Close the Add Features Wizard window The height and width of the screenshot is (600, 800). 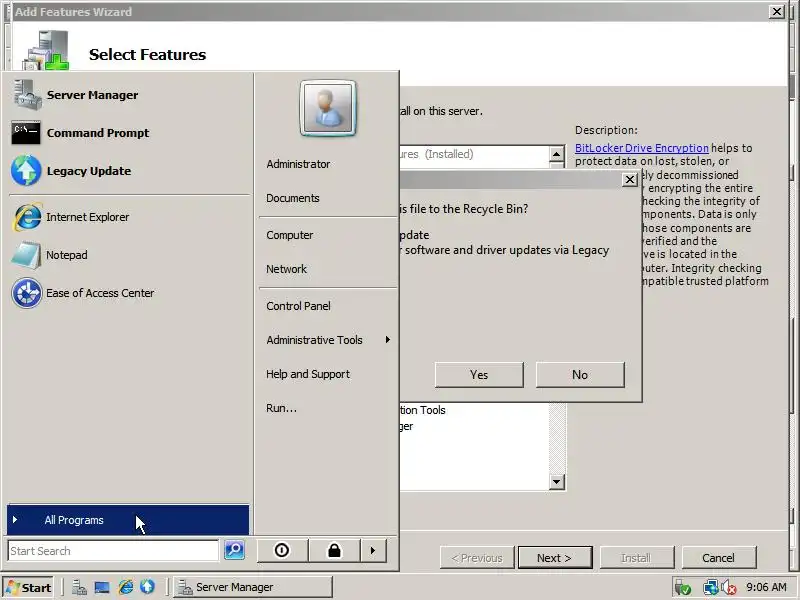777,11
